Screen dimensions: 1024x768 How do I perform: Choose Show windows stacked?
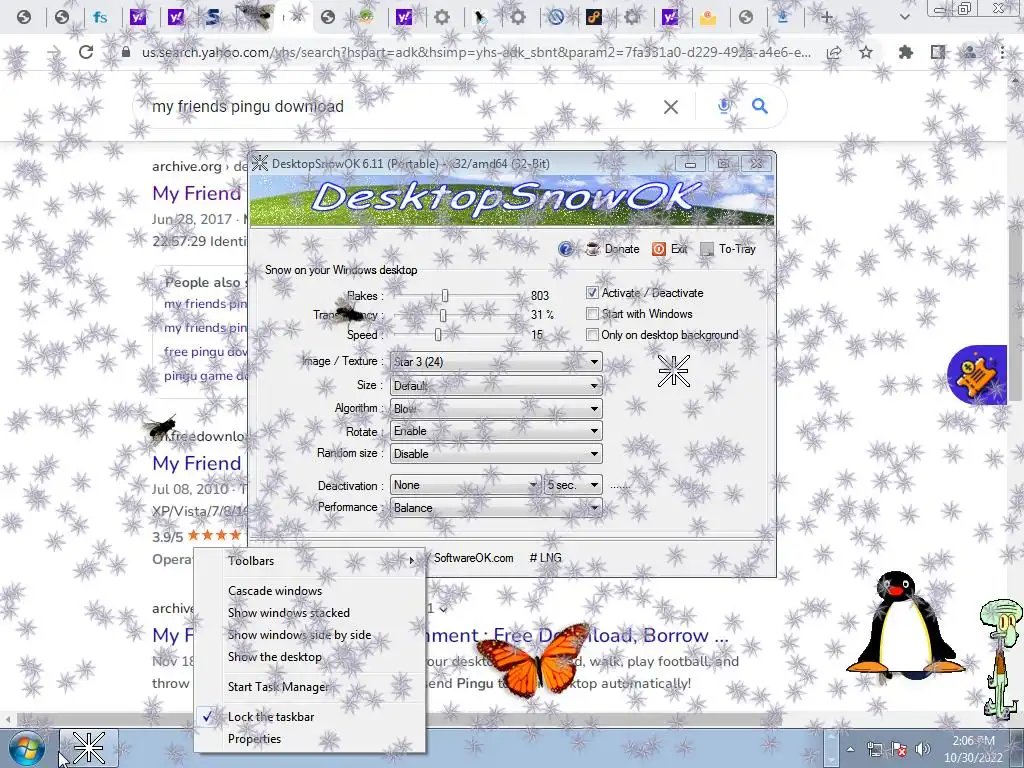[x=310, y=613]
